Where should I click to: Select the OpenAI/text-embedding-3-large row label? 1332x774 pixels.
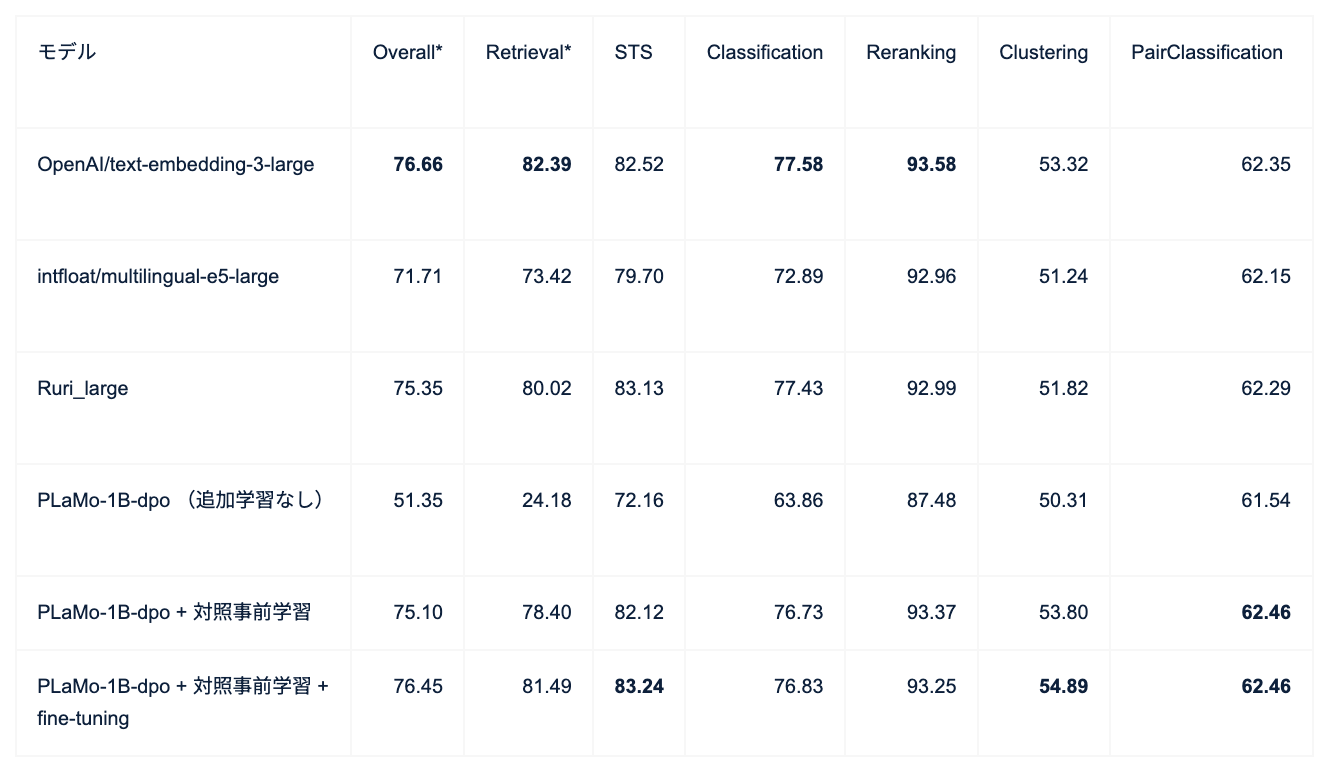[176, 164]
